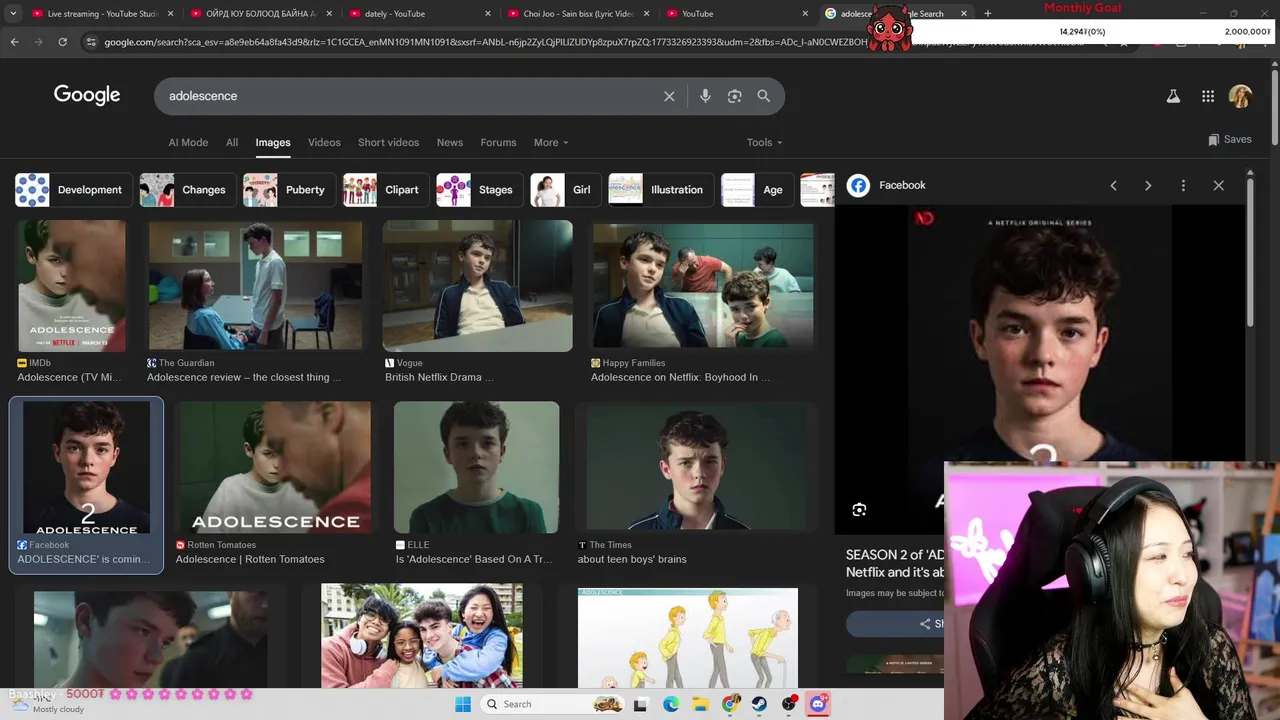Open the tab search dropdown in Chrome

pos(13,13)
